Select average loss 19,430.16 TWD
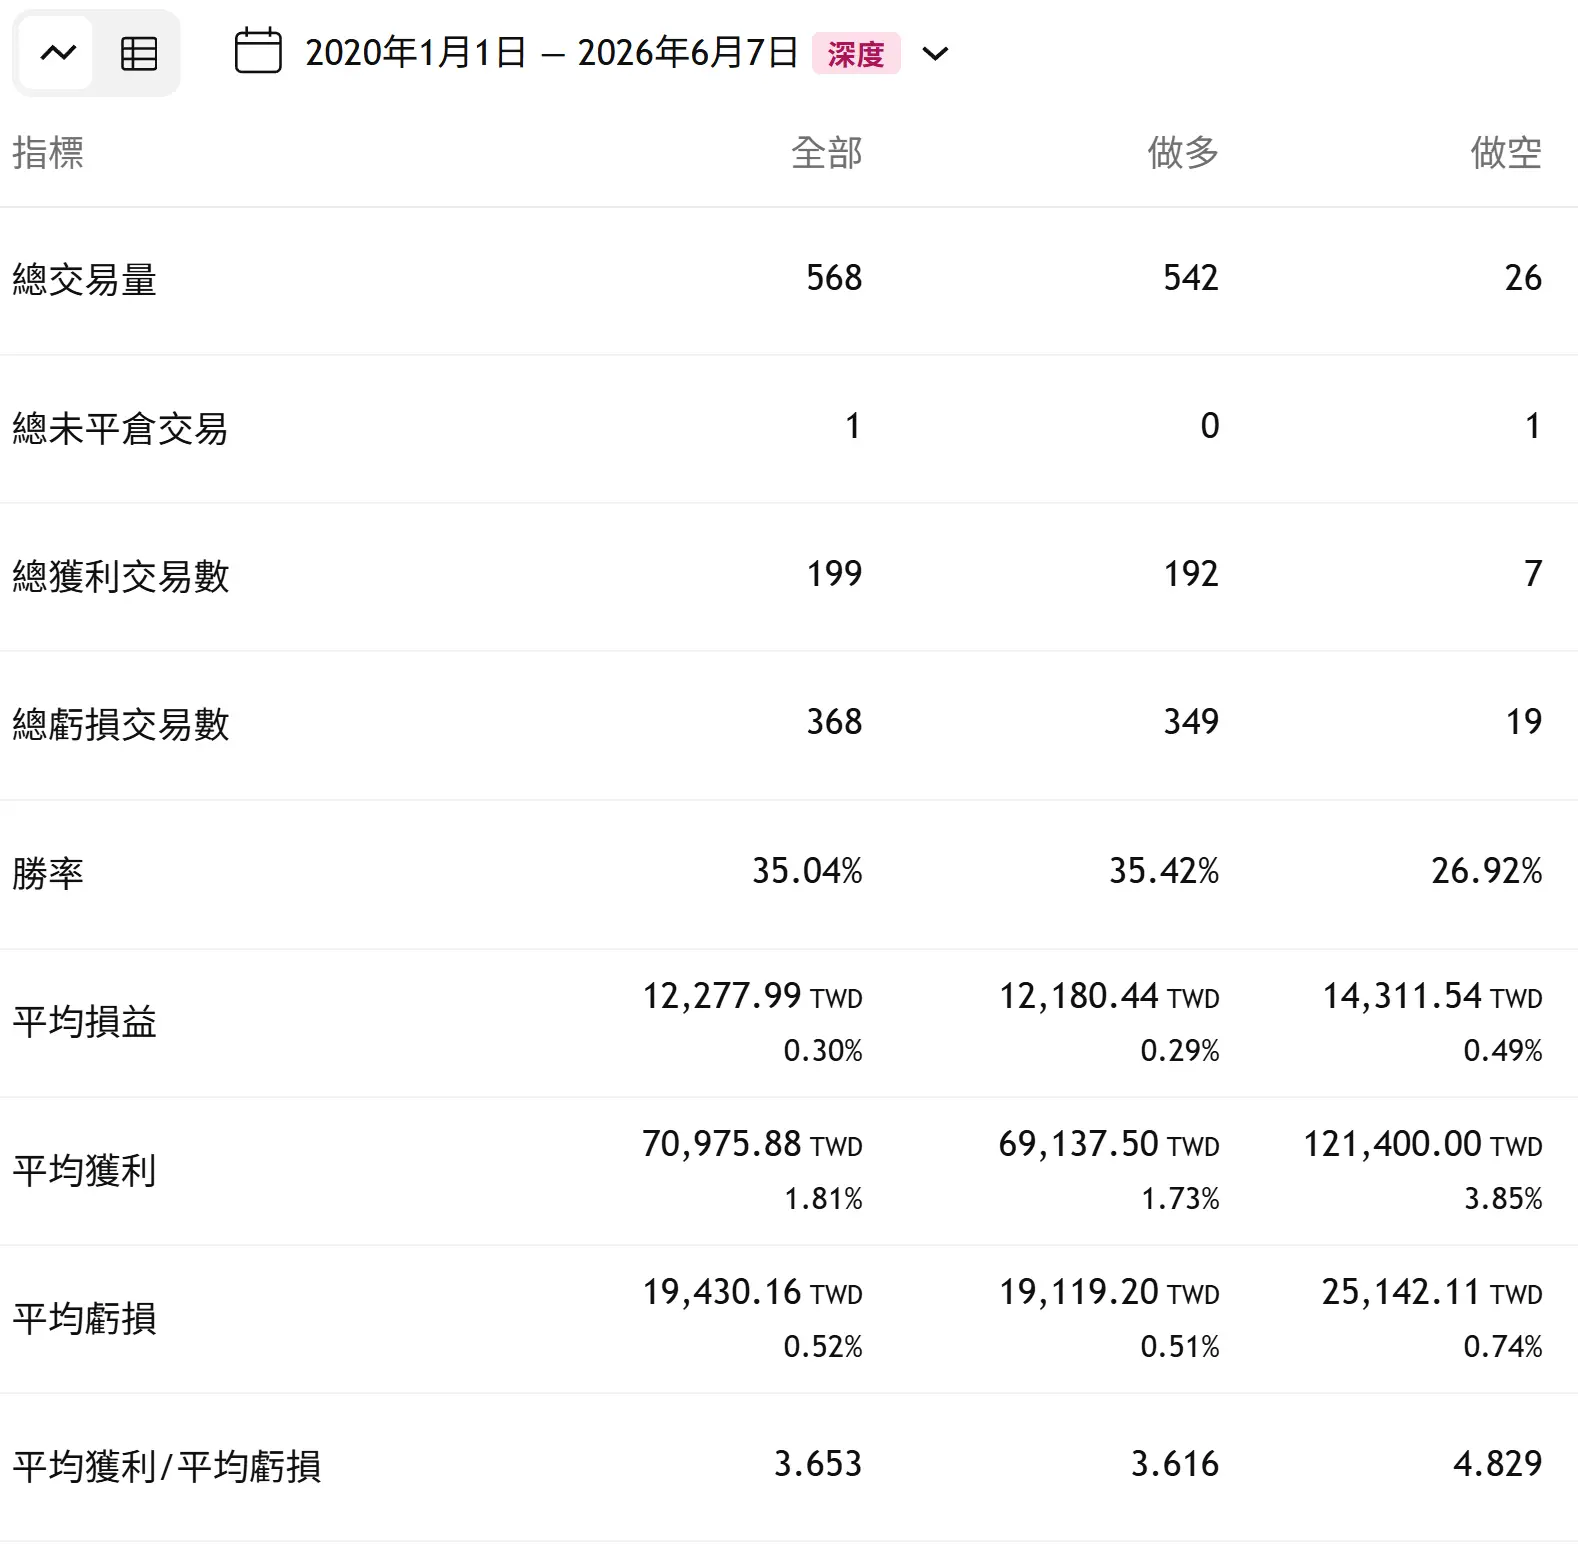 pyautogui.click(x=752, y=1292)
